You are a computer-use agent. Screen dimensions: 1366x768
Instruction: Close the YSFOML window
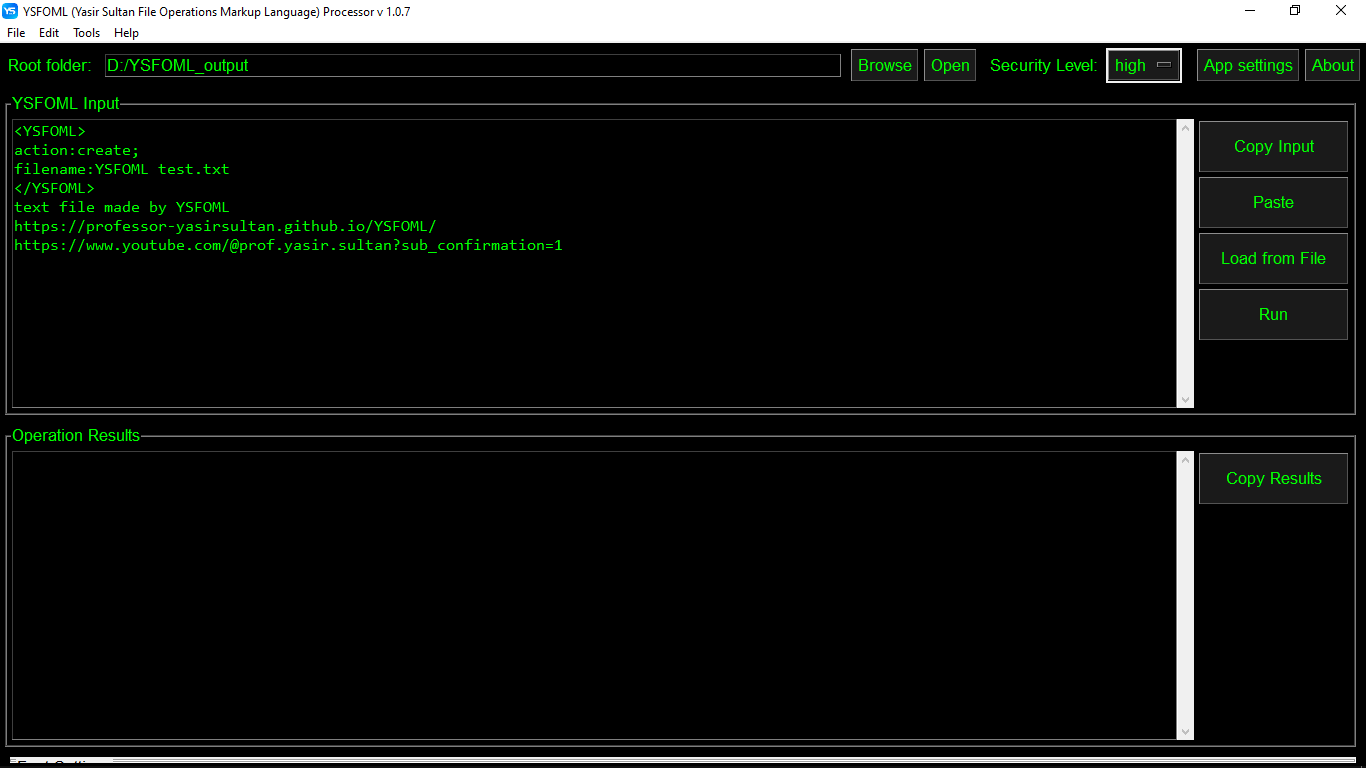1341,11
